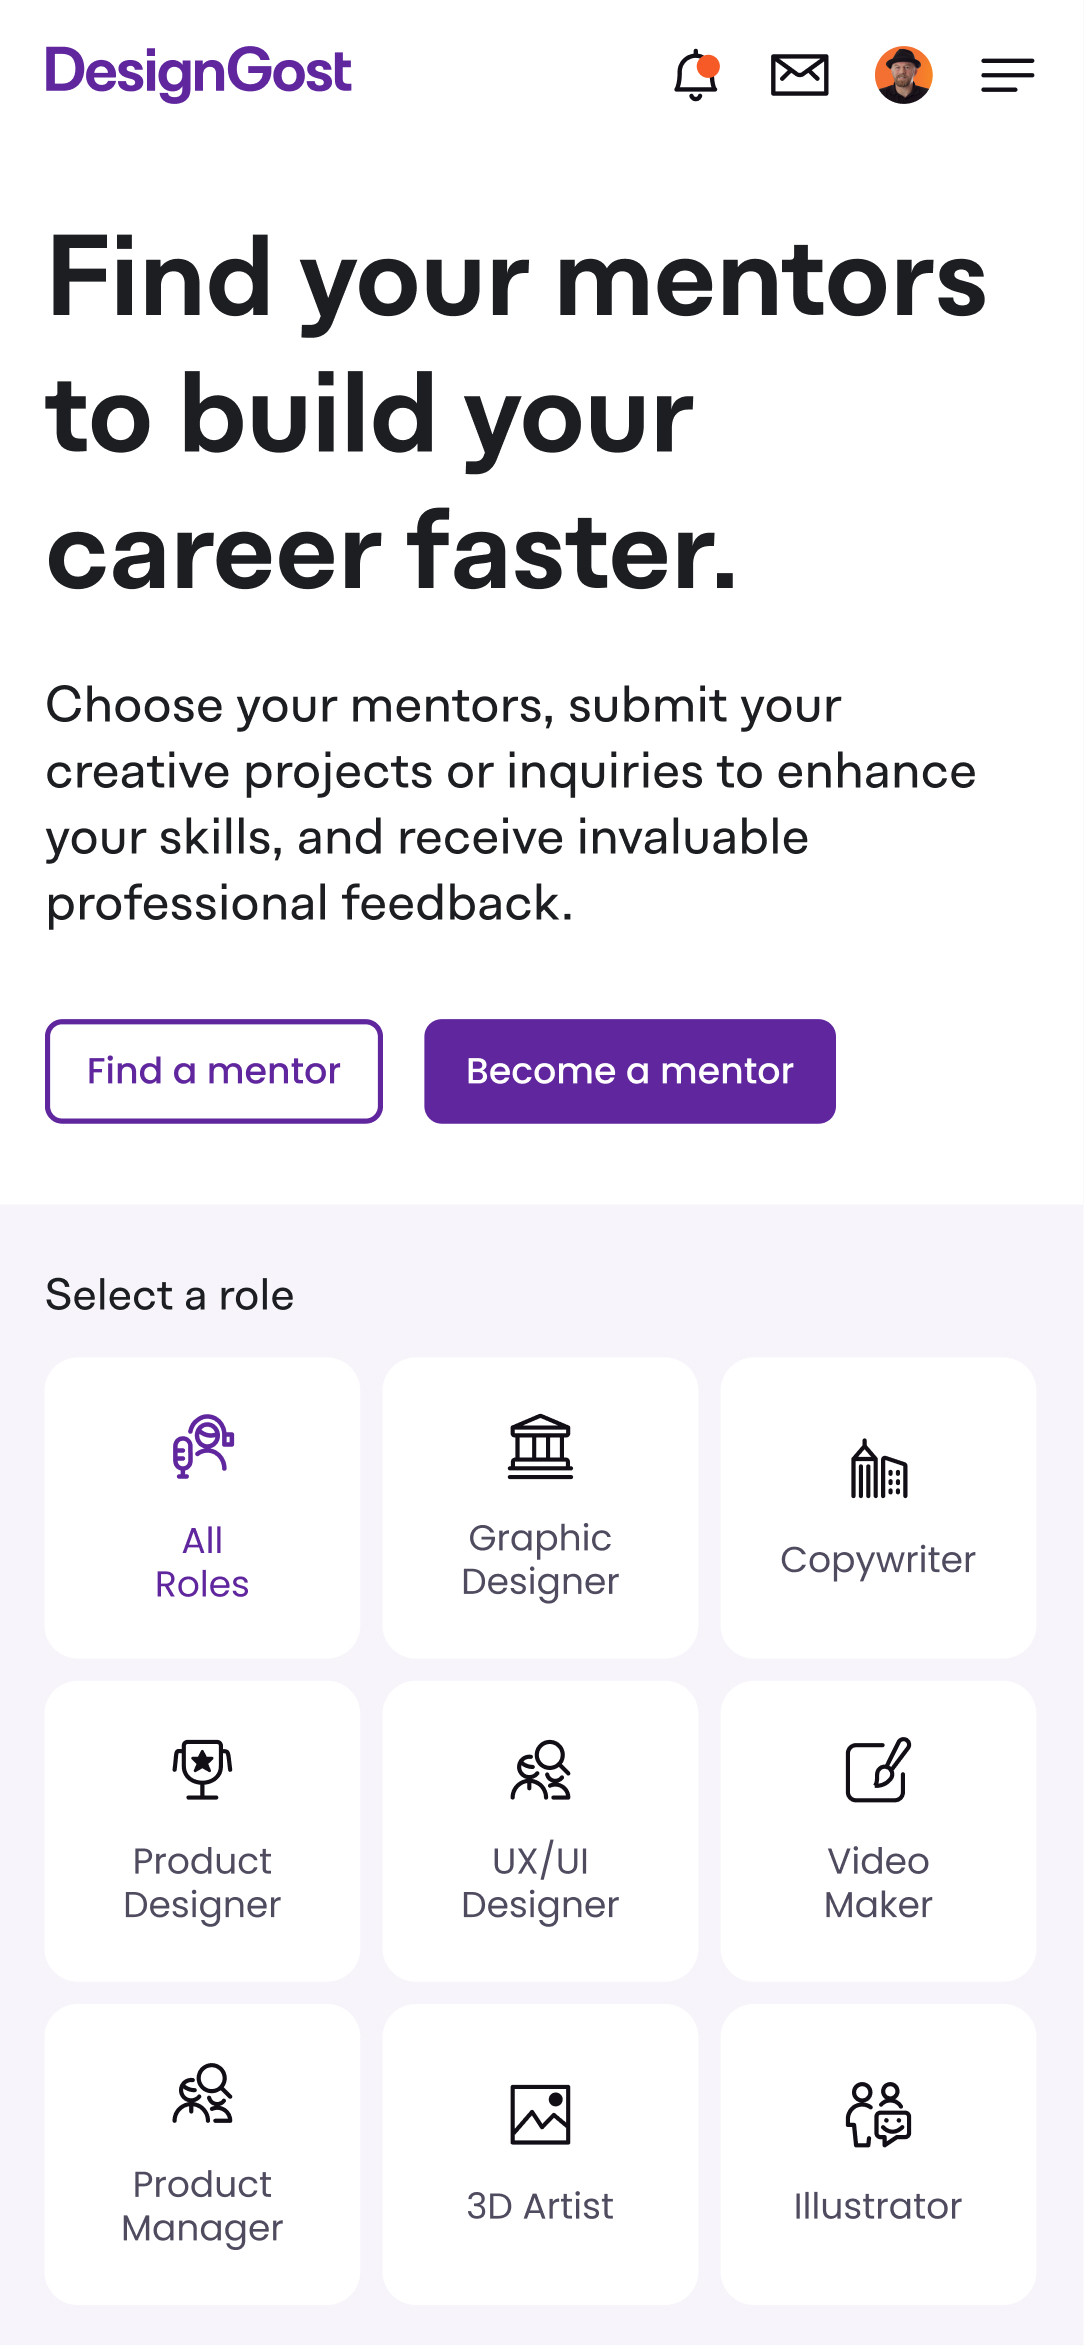Select the Video Maker edit icon
Viewport: 1084px width, 2346px height.
(878, 1769)
